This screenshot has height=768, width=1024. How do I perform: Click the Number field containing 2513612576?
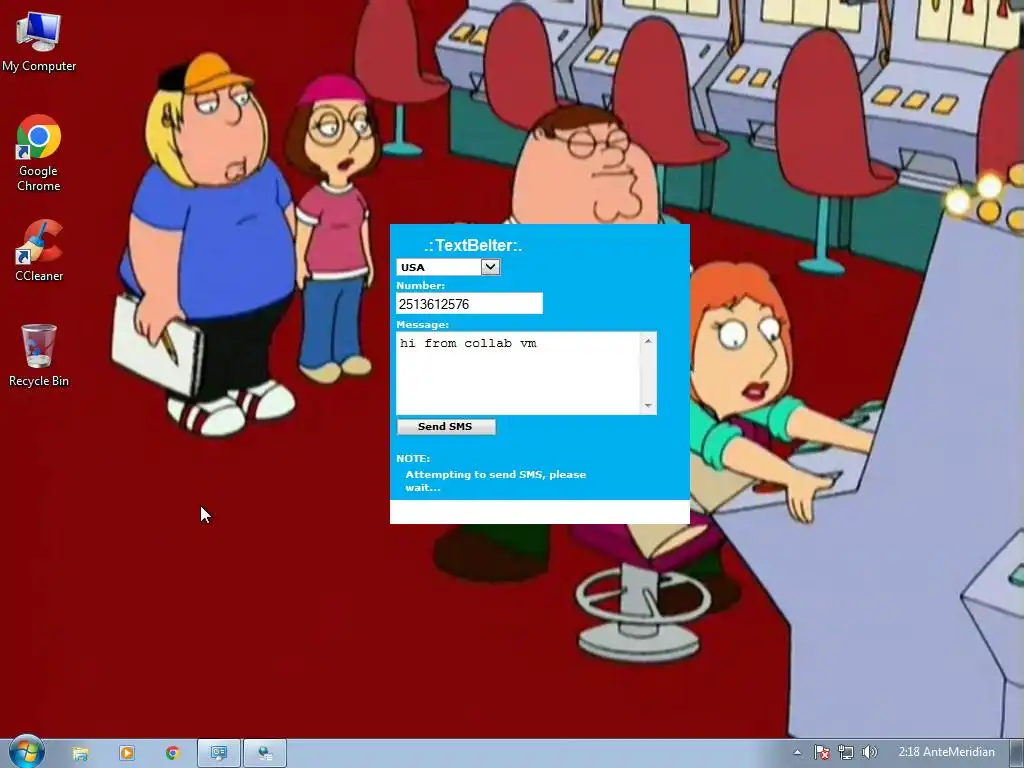click(x=469, y=304)
